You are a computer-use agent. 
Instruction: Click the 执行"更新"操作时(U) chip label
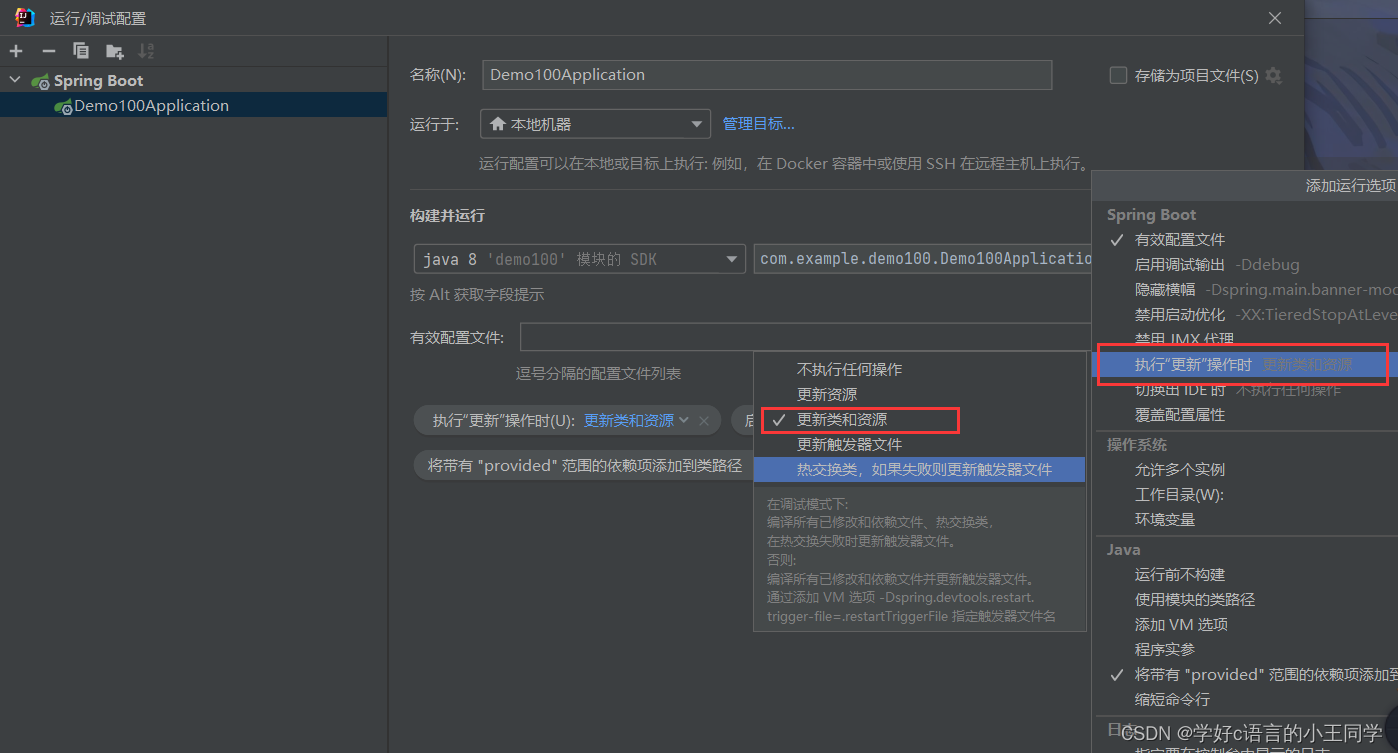(x=504, y=421)
